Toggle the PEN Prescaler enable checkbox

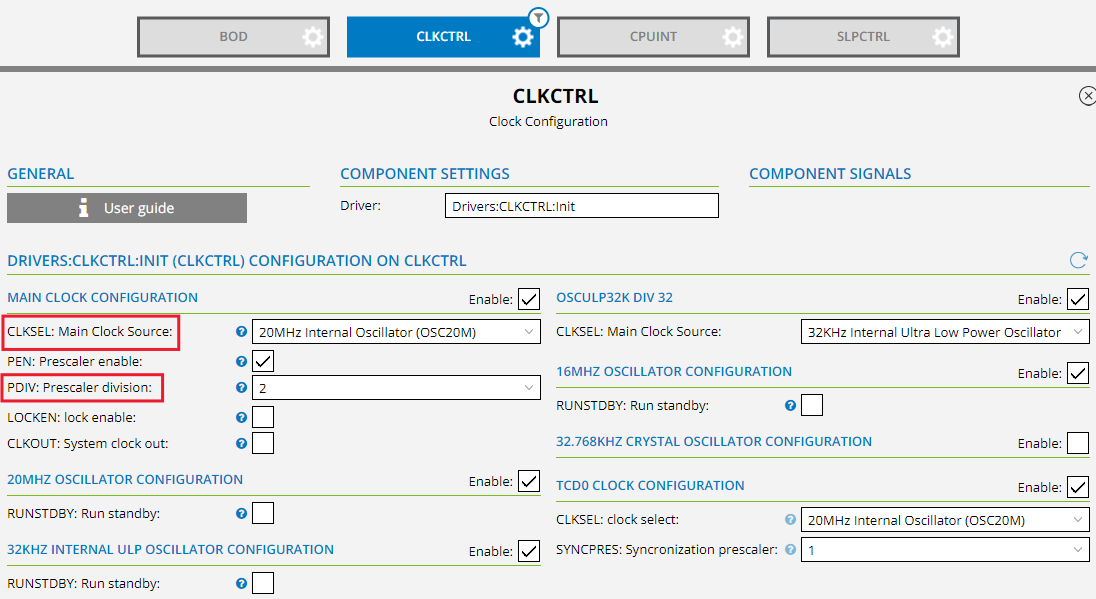point(262,361)
